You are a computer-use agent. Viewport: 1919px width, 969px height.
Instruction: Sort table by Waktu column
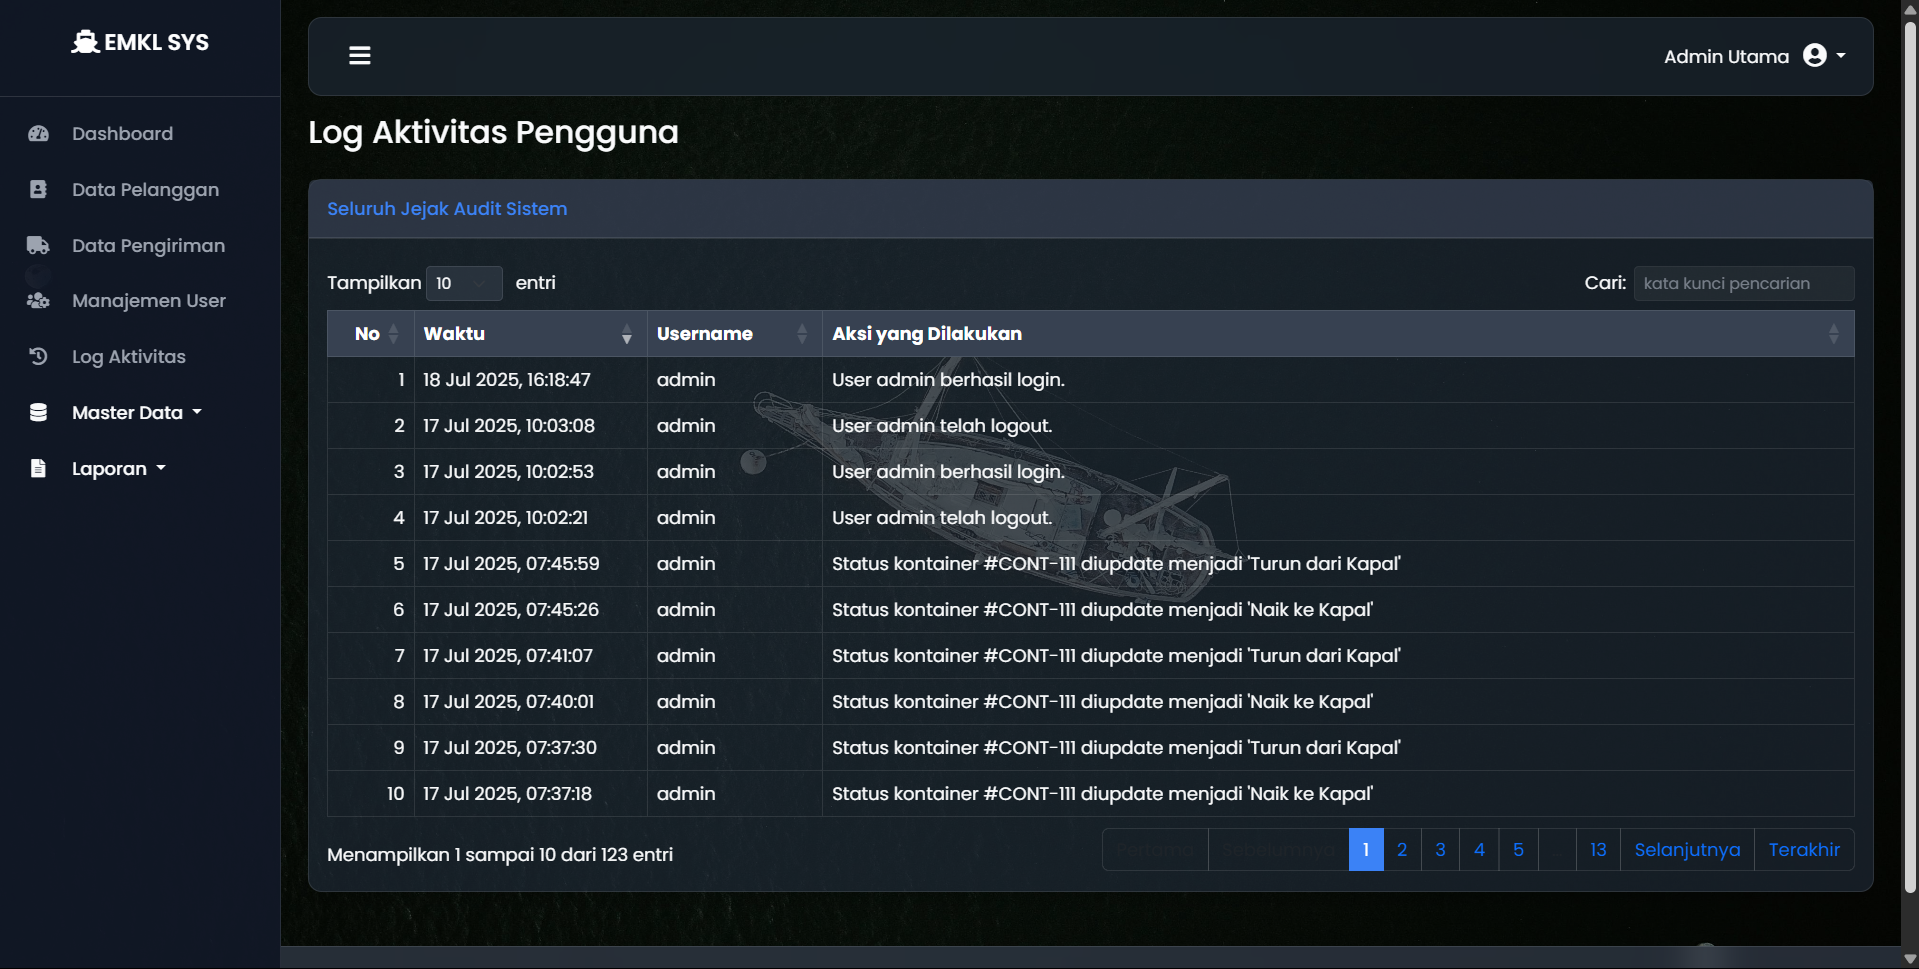click(530, 334)
